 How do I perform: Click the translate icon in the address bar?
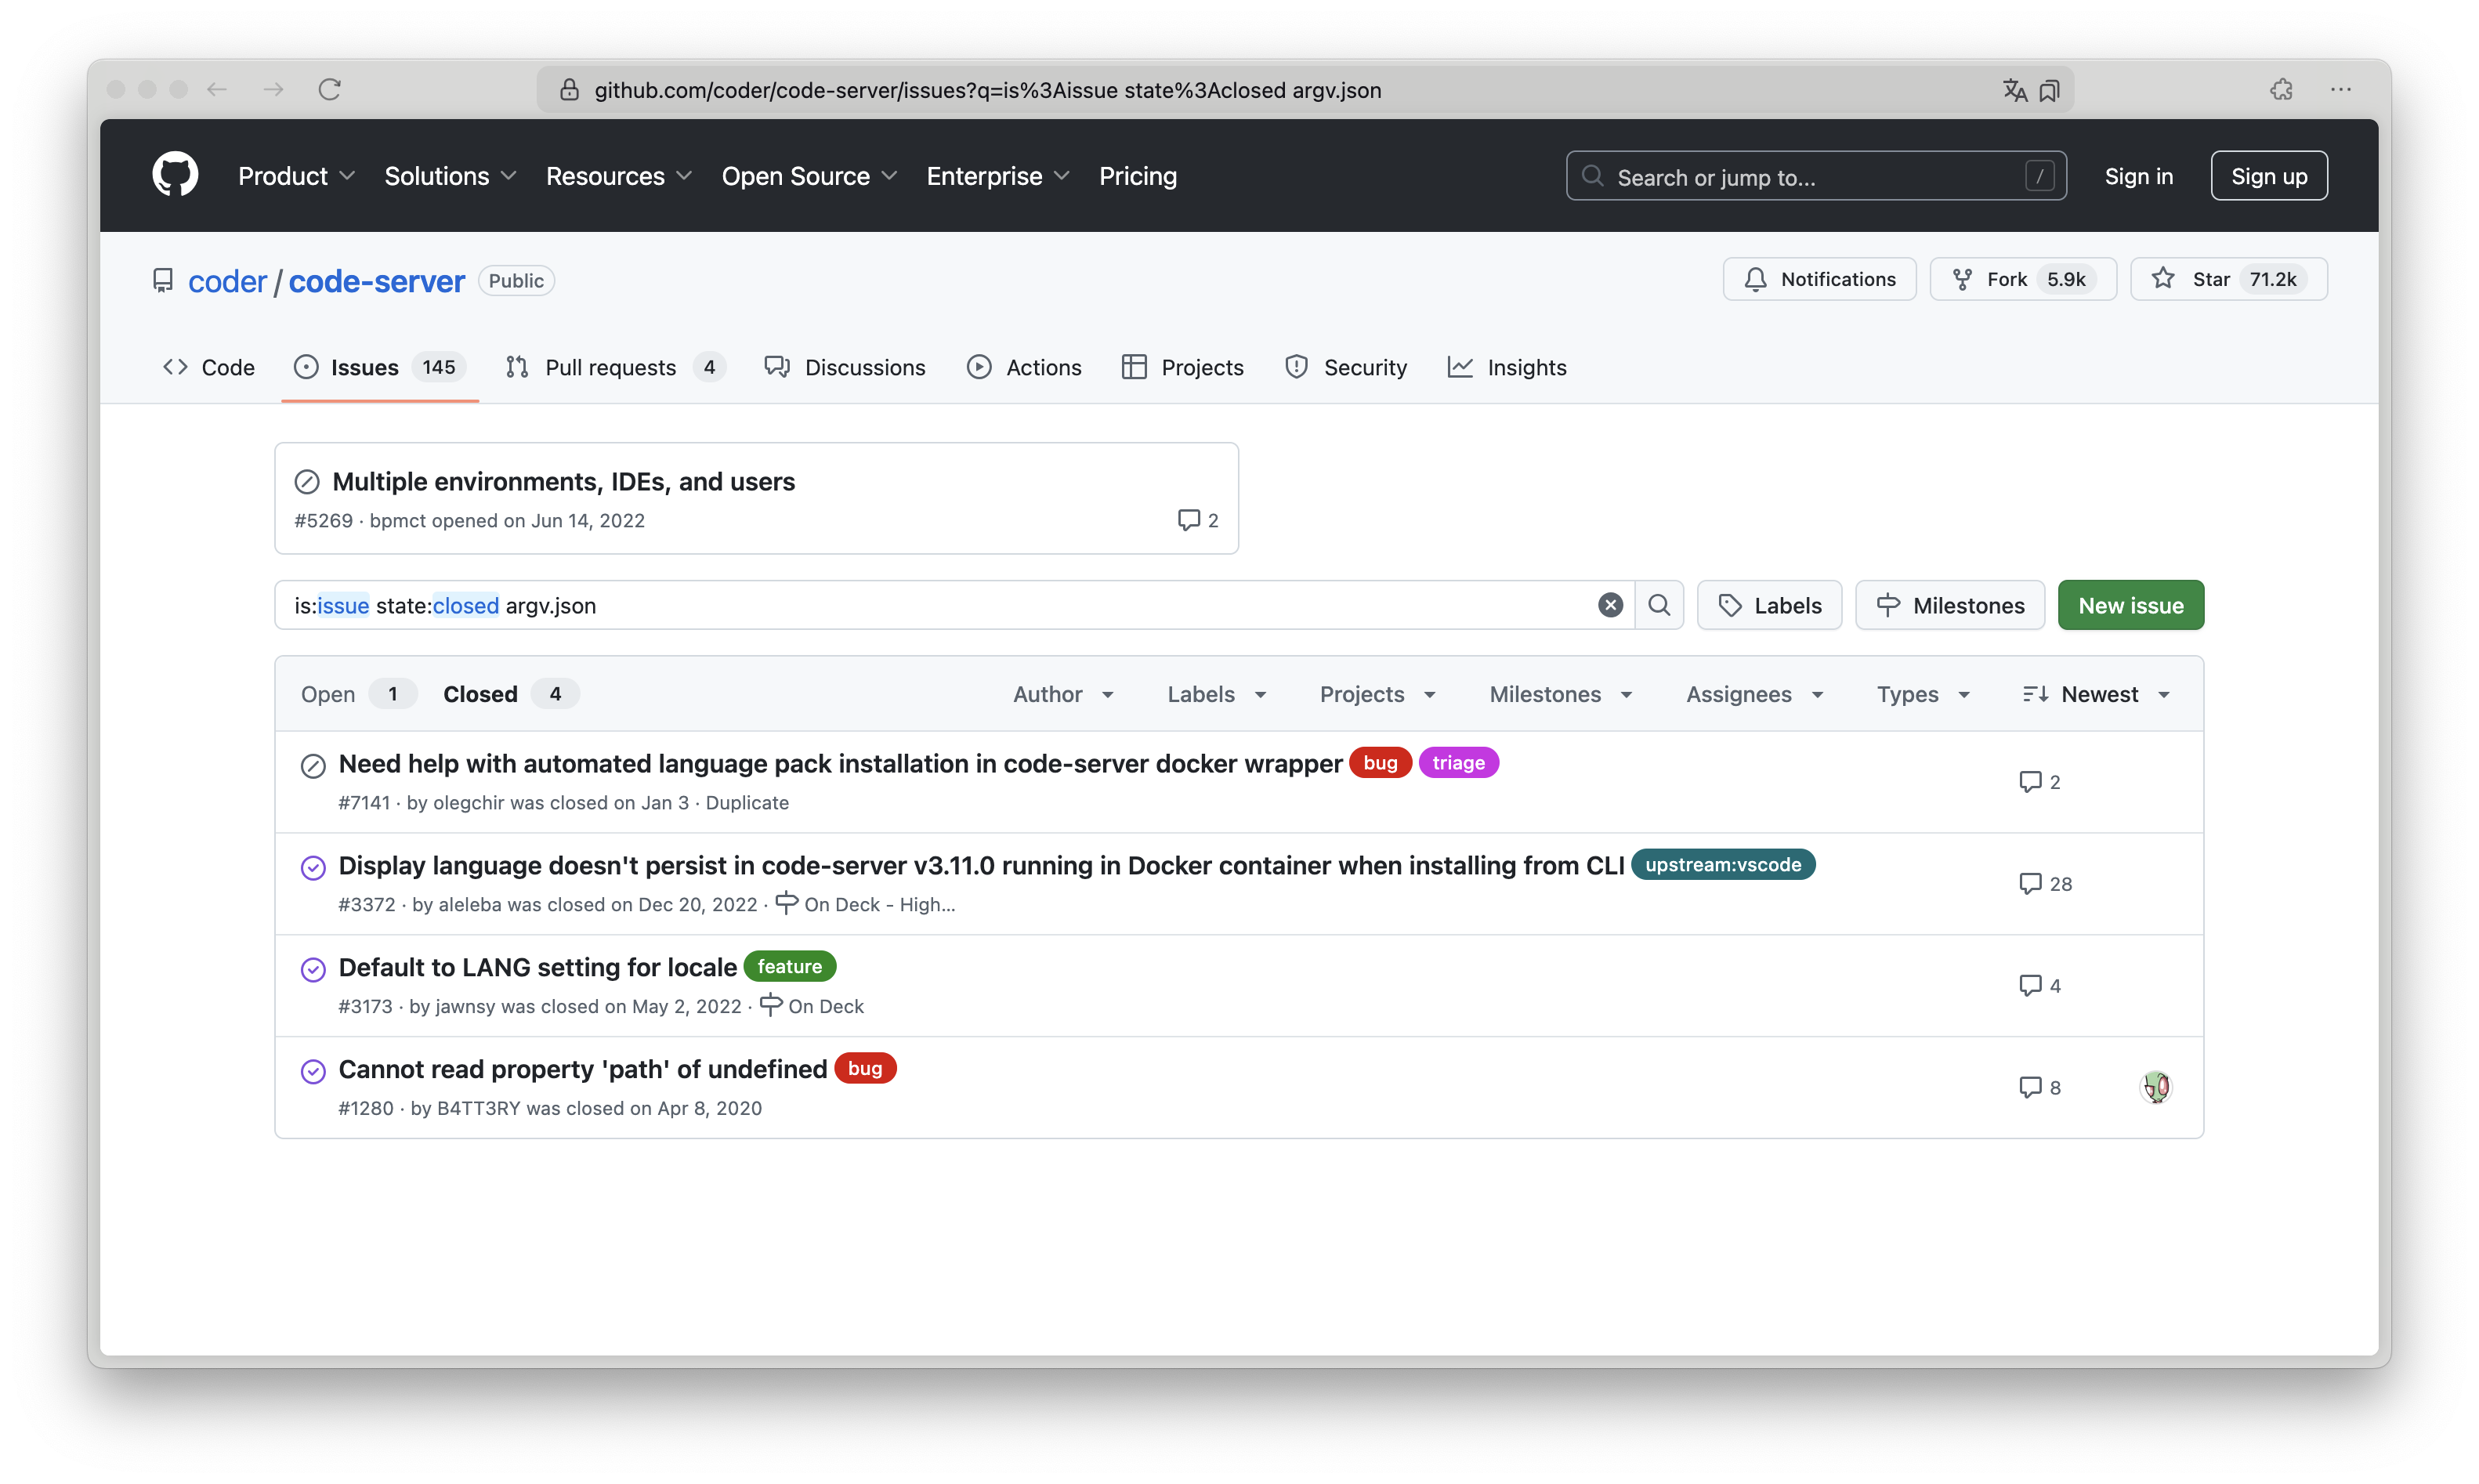[2015, 90]
